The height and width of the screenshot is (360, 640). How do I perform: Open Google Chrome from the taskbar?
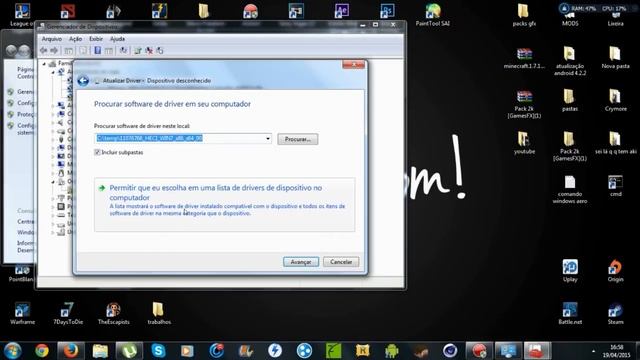[42, 351]
